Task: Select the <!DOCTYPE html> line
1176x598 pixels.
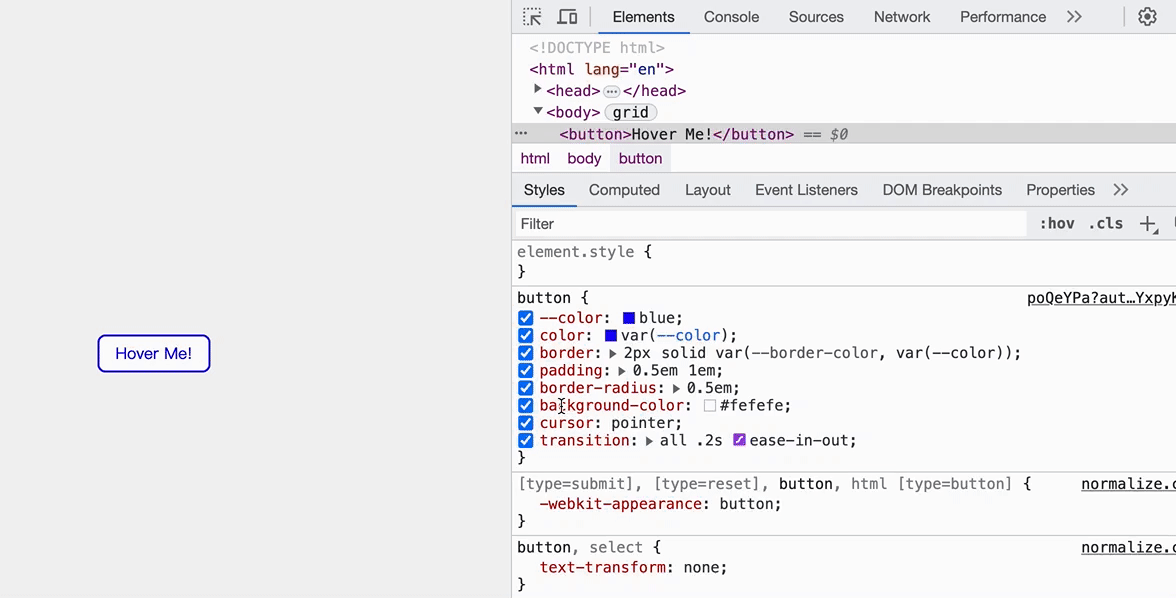Action: [x=597, y=47]
